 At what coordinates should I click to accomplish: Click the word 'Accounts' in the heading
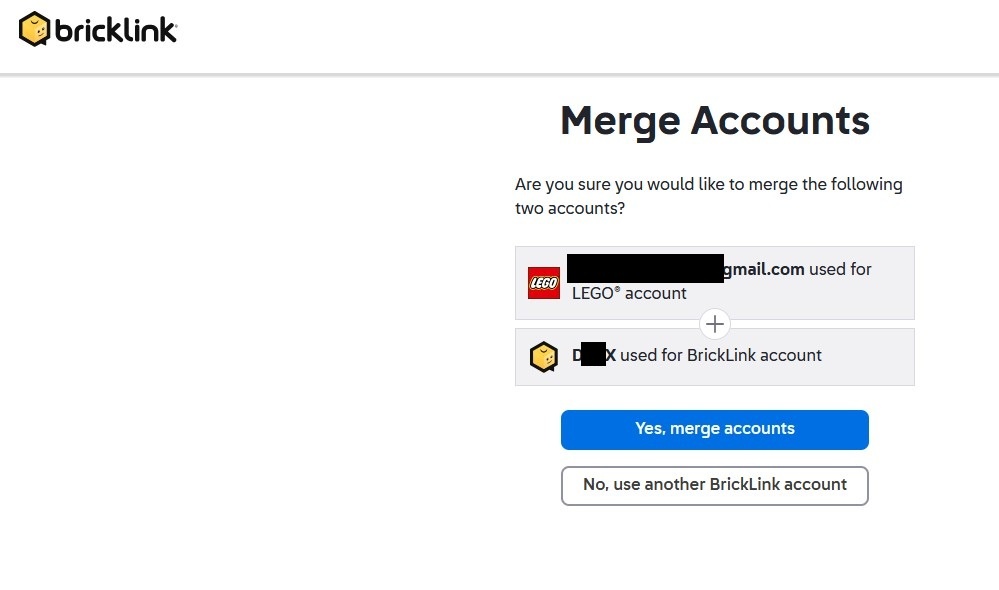pos(780,121)
